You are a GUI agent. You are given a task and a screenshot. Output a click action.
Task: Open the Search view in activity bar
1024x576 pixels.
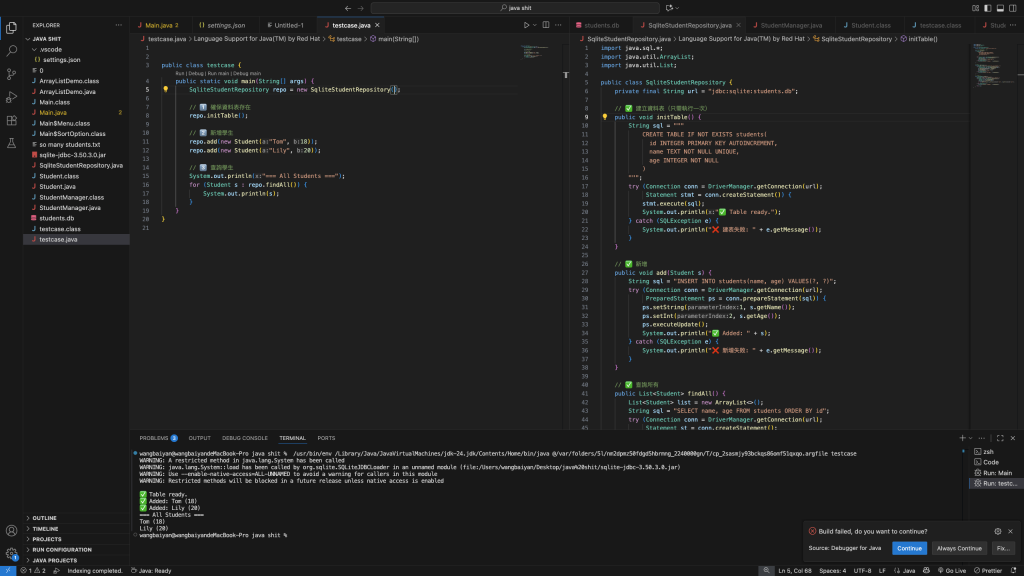11,51
